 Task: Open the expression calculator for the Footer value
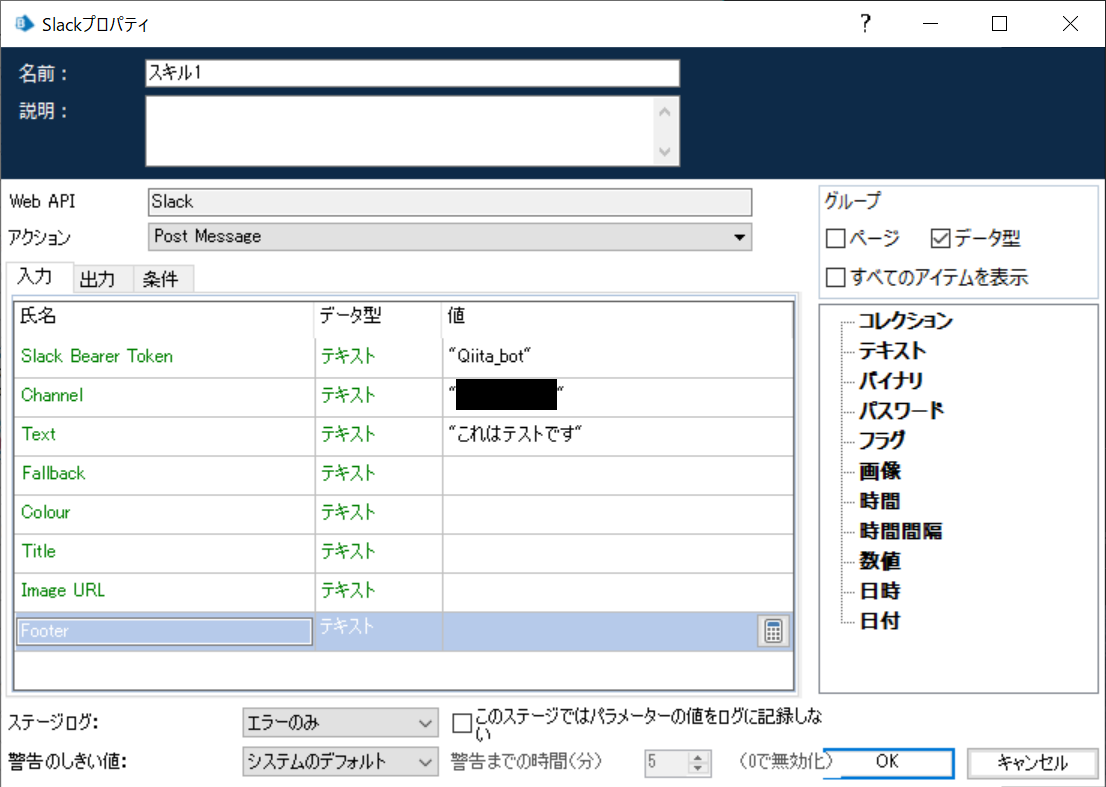pyautogui.click(x=772, y=631)
